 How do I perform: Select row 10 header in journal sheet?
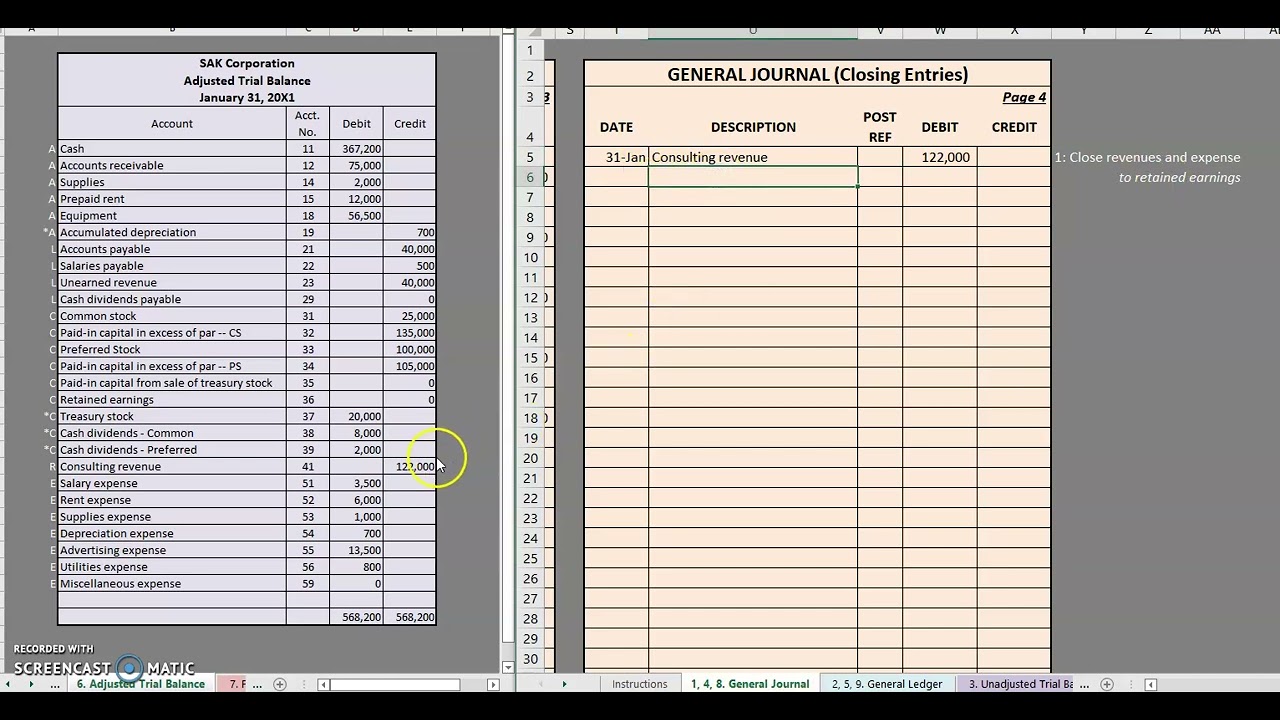[x=530, y=257]
